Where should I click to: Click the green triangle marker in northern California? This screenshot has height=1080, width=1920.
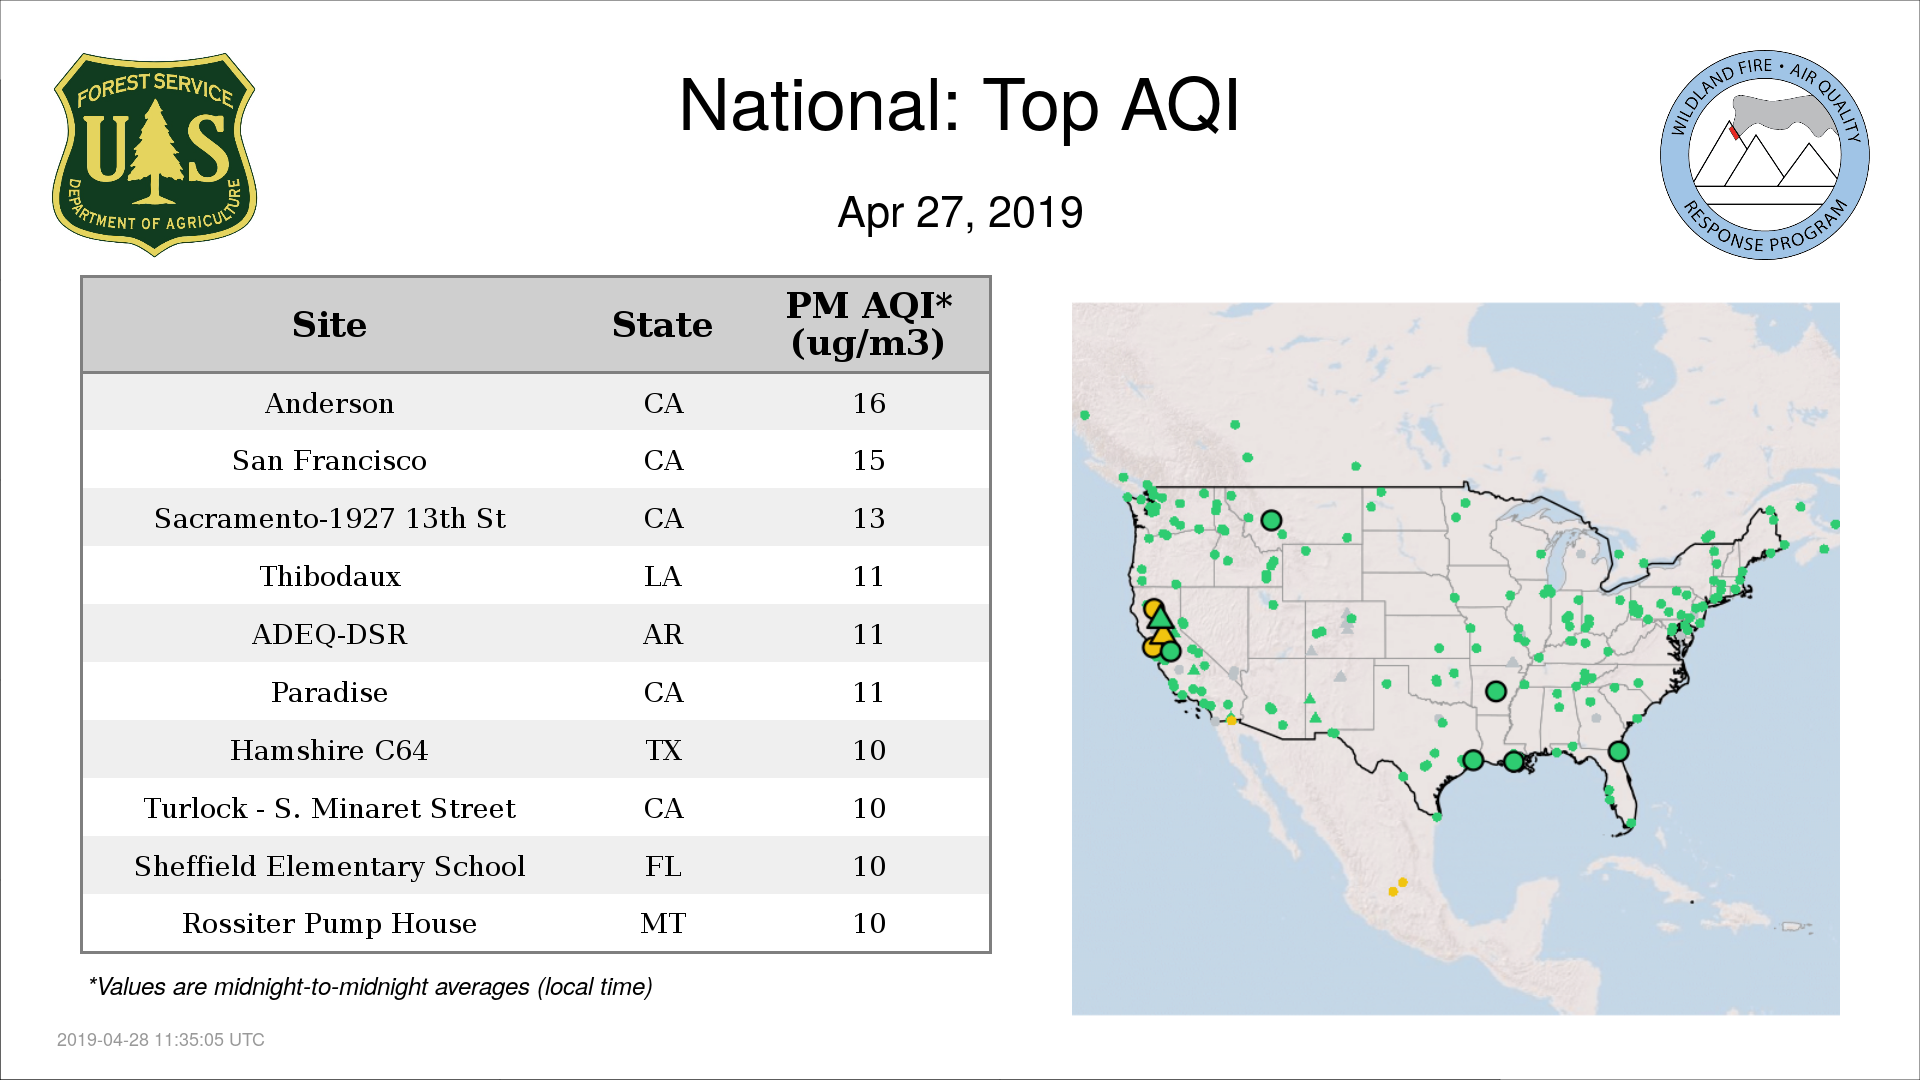[1160, 618]
